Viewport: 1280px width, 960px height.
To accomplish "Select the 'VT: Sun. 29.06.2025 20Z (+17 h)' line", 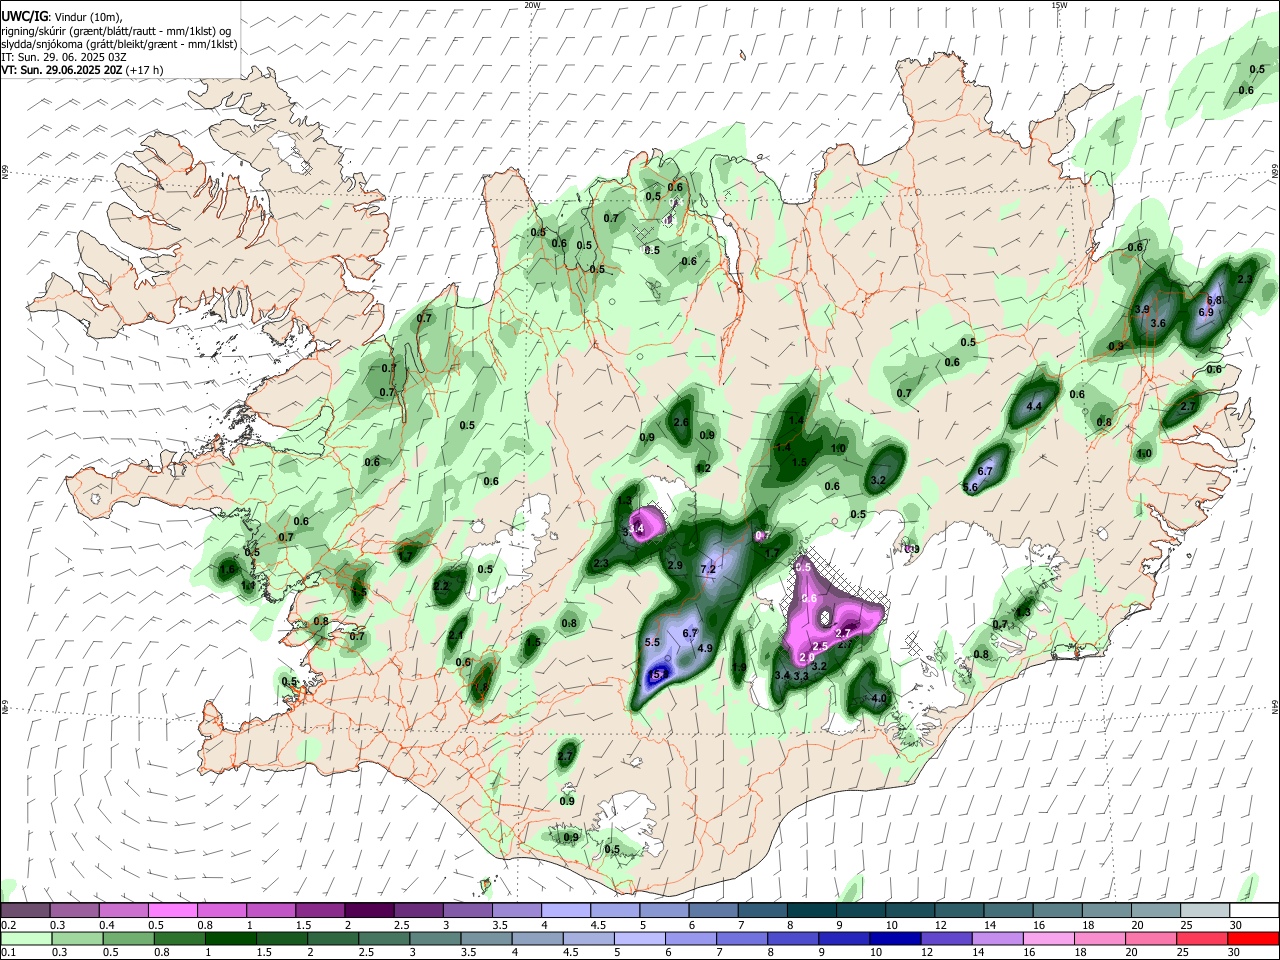I will [x=82, y=70].
